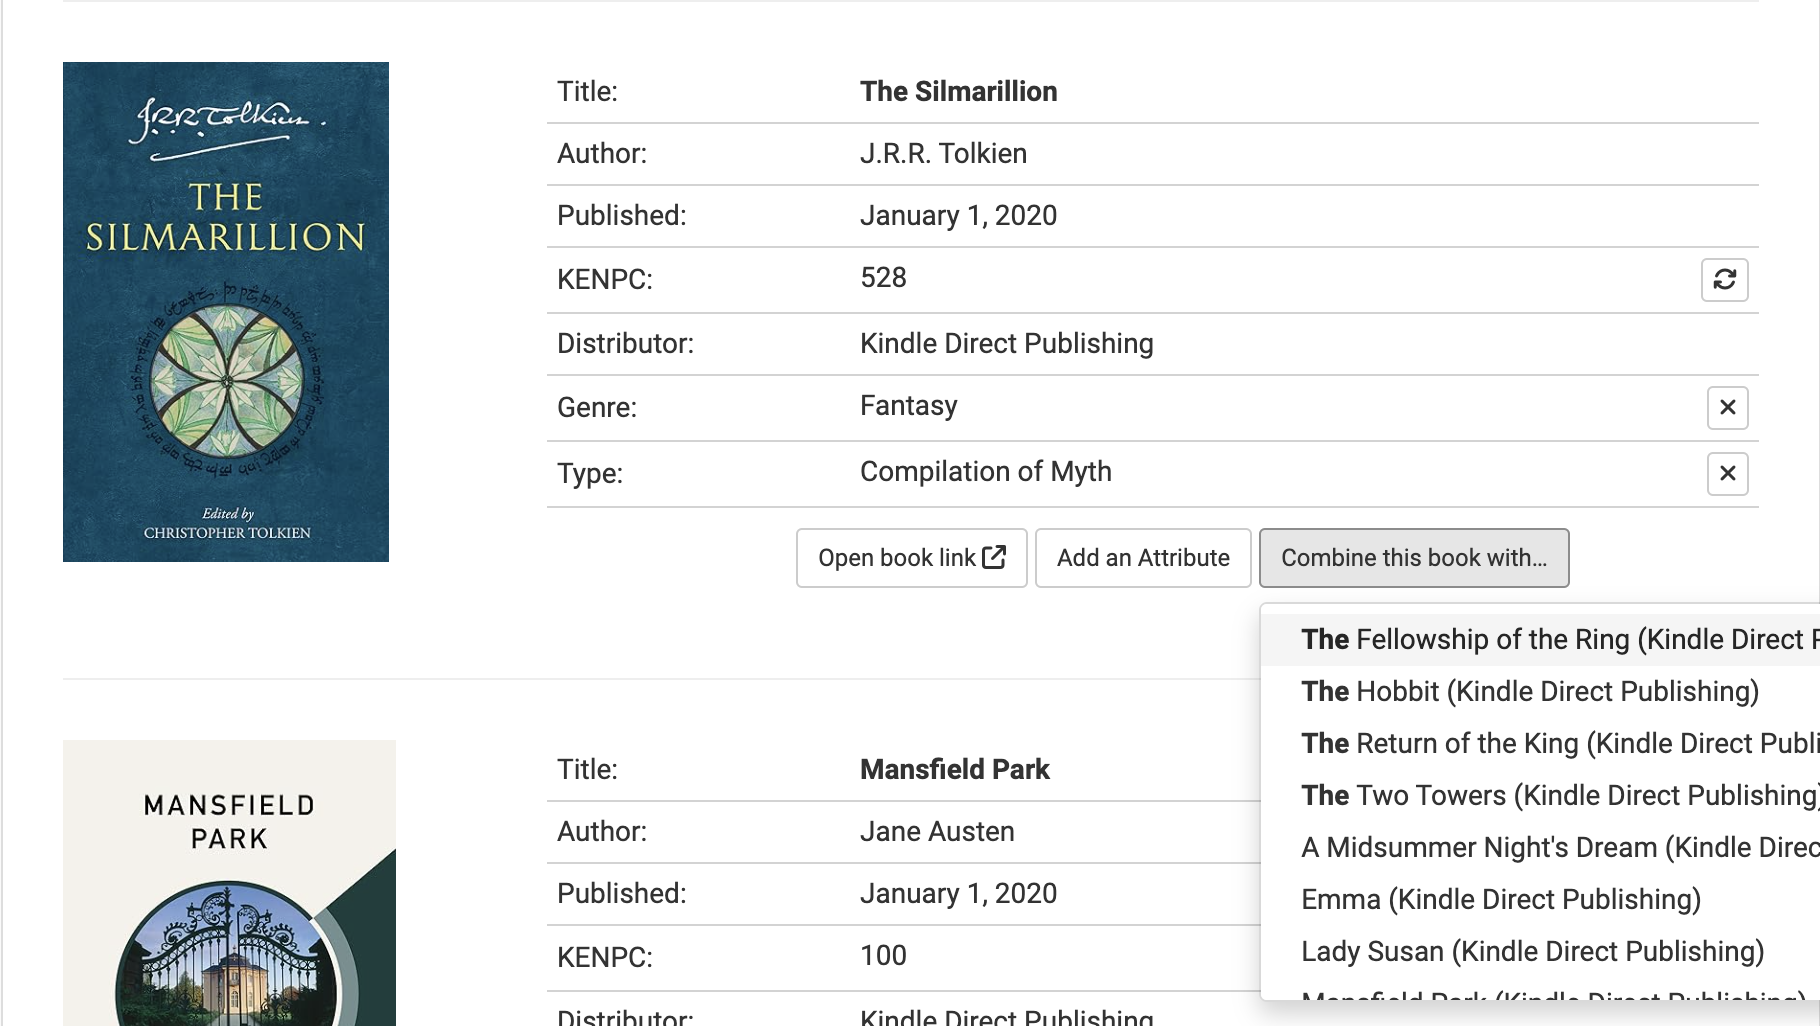Choose Lady Susan from the dropdown
This screenshot has height=1026, width=1820.
(1540, 951)
